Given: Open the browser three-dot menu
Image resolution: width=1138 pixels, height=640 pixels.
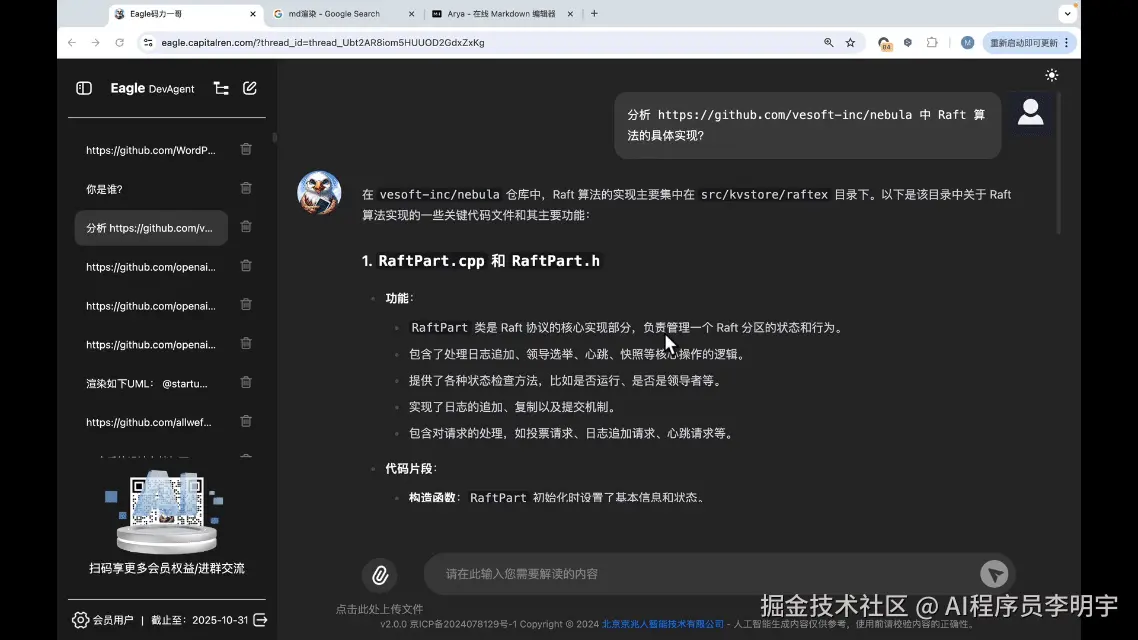Looking at the screenshot, I should (x=1064, y=43).
